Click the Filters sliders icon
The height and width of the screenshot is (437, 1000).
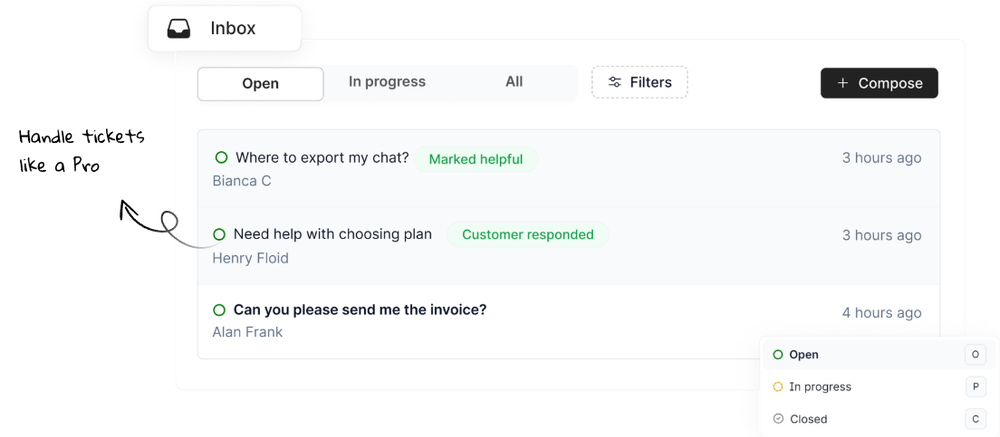point(615,83)
